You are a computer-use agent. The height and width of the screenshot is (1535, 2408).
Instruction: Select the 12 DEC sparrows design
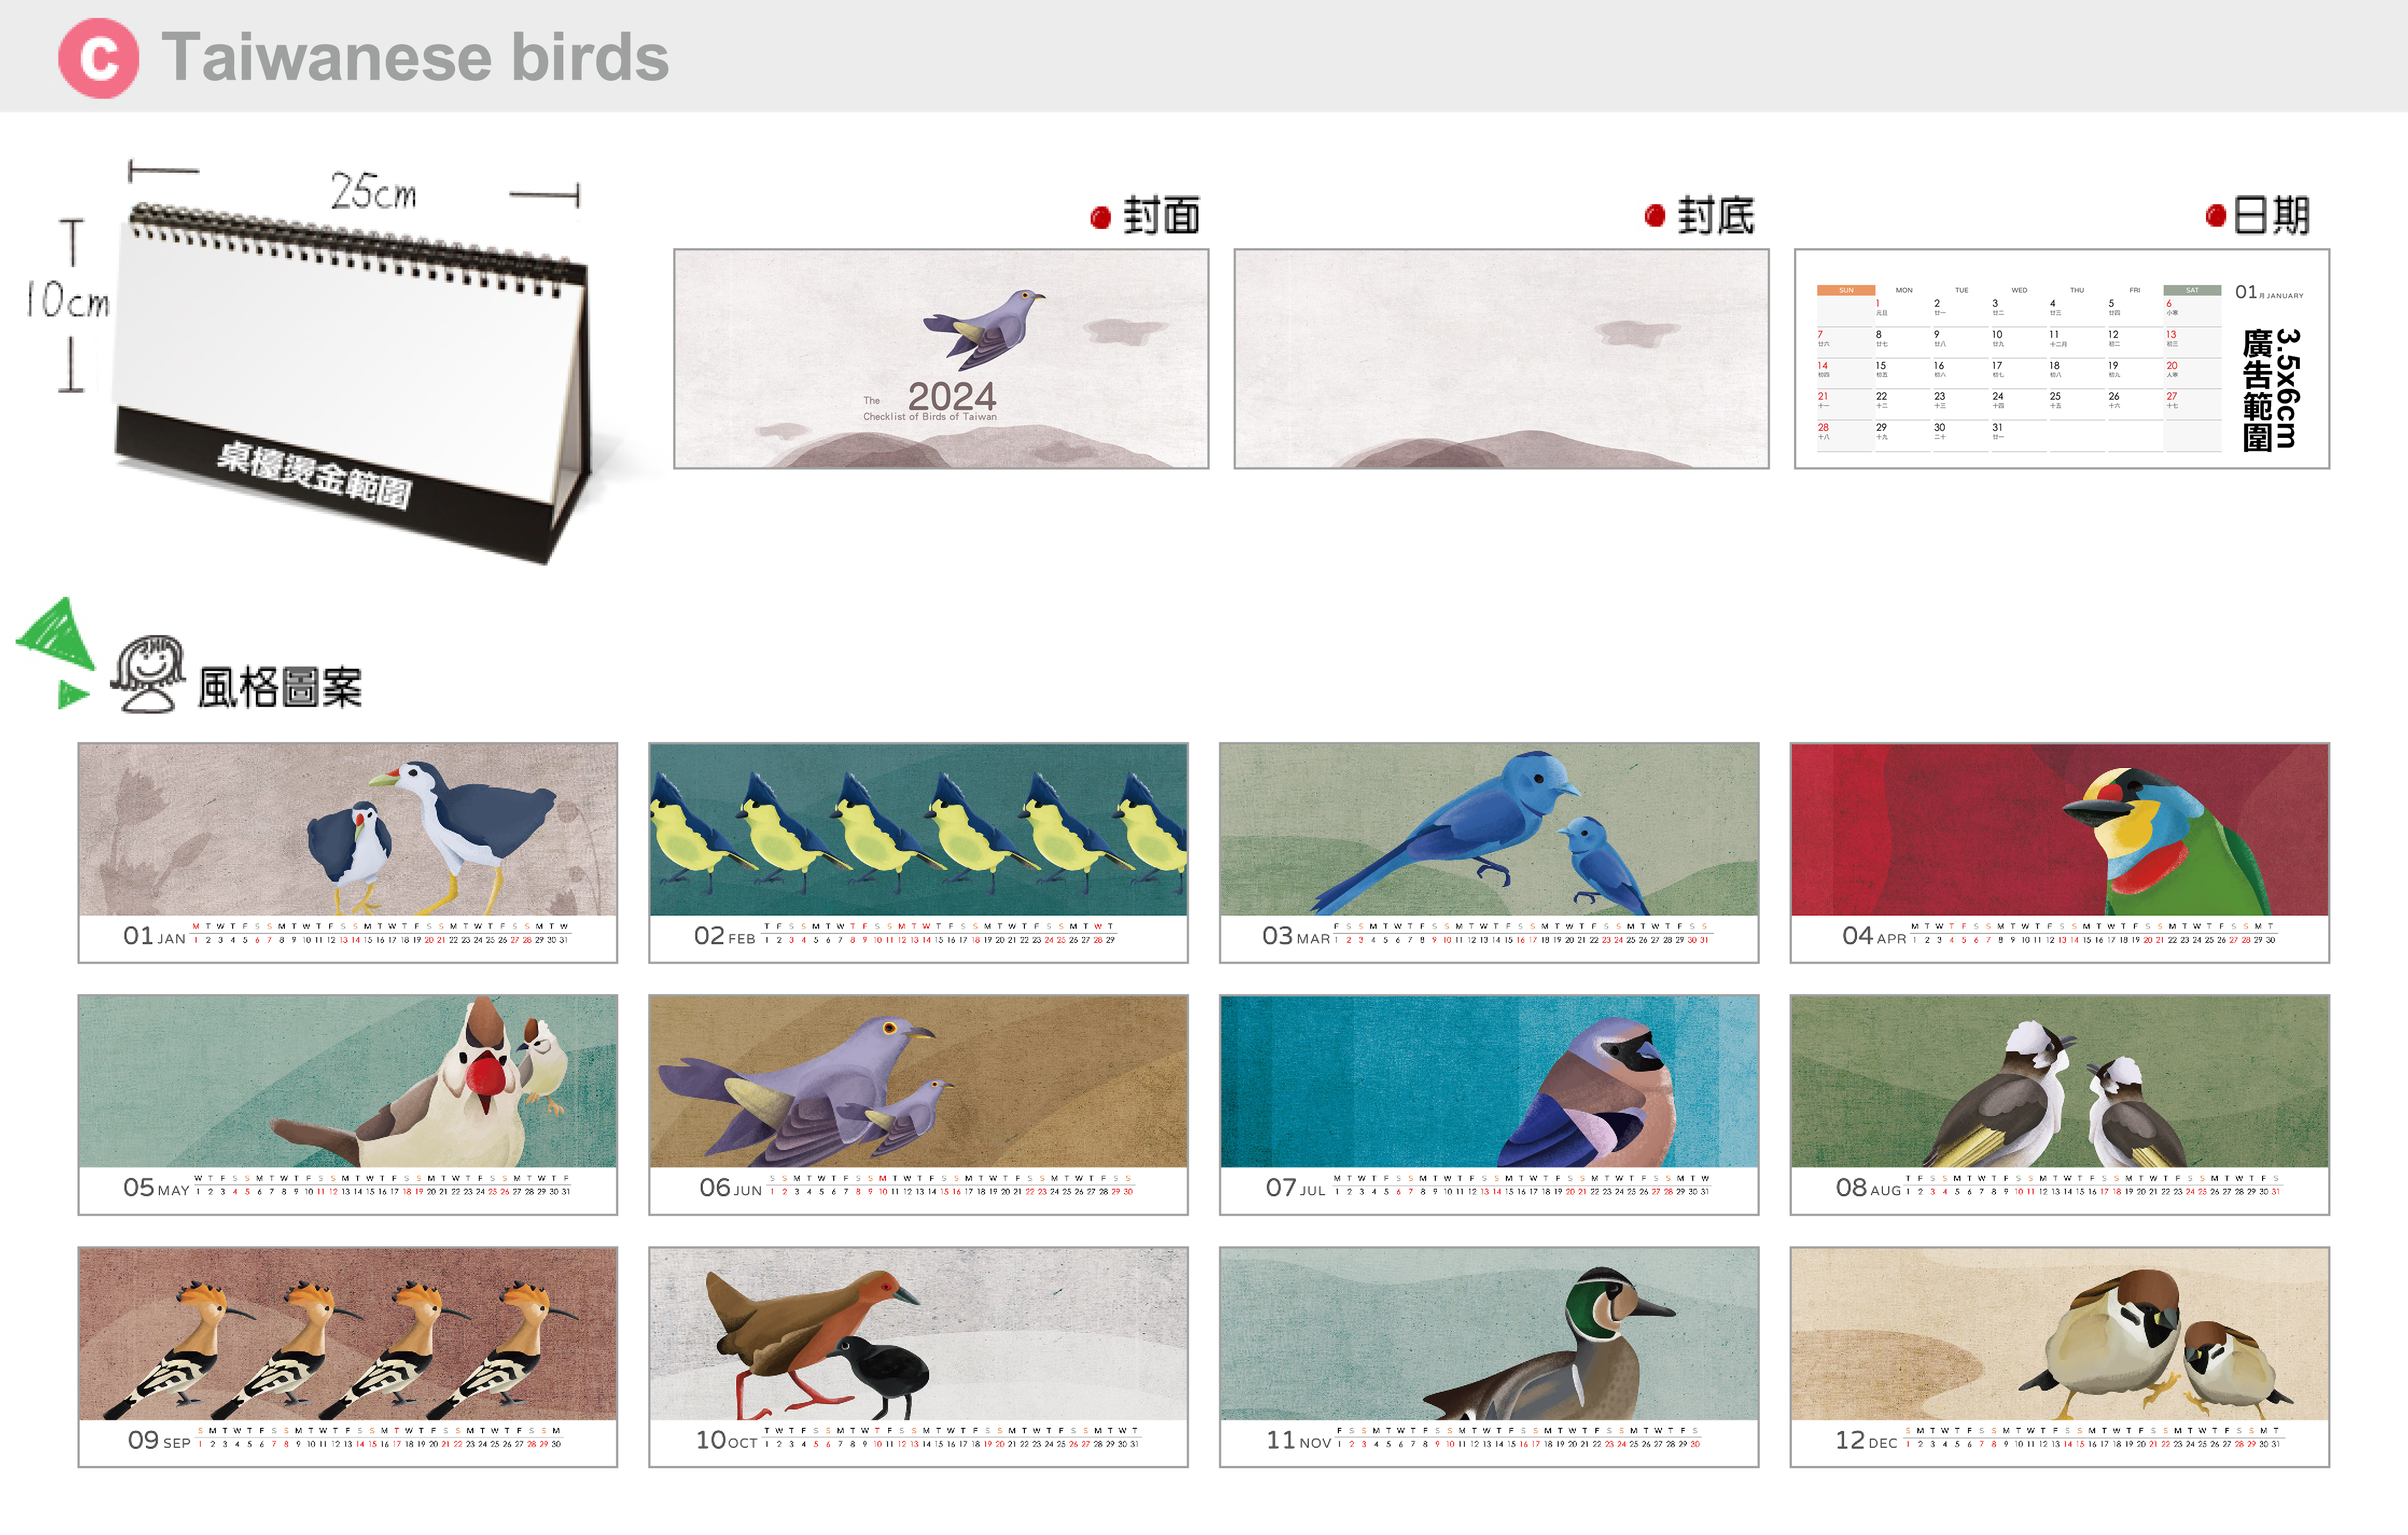pyautogui.click(x=2059, y=1356)
